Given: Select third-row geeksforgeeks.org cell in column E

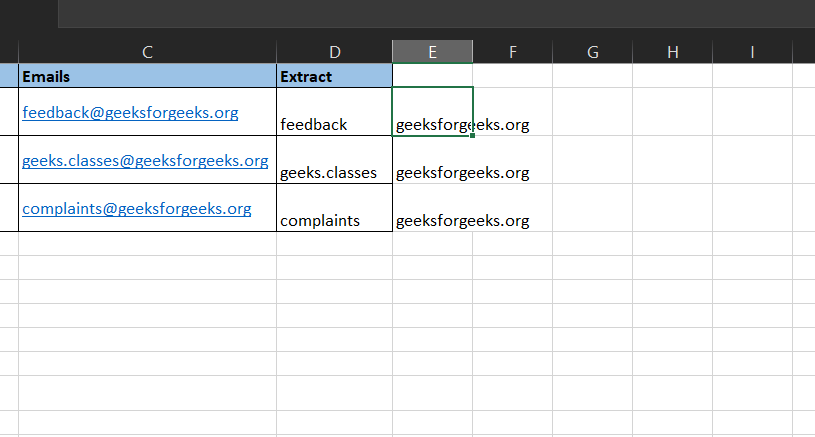Looking at the screenshot, I should 432,207.
